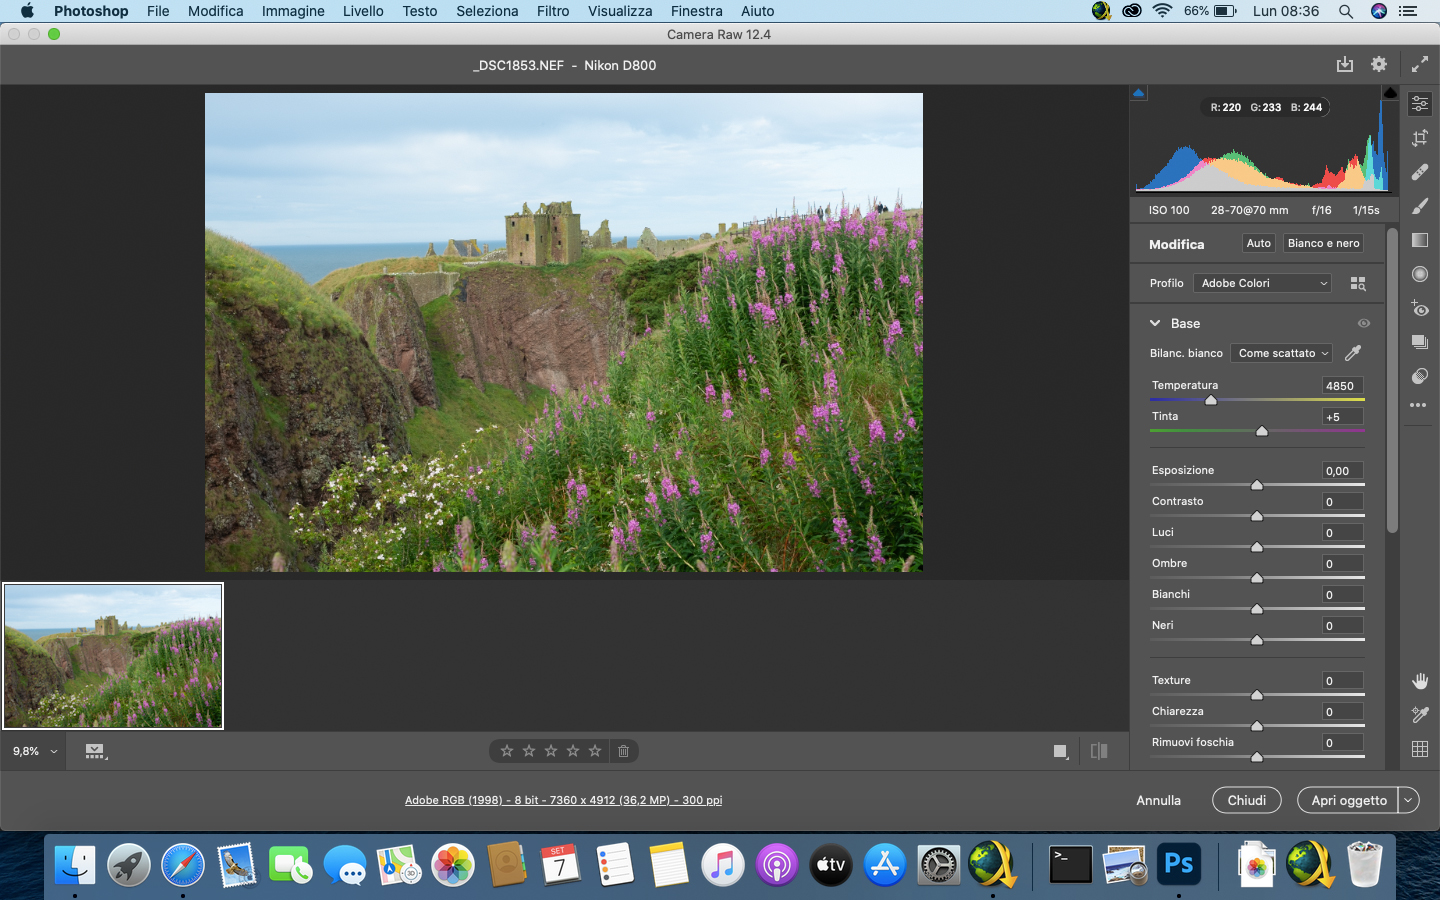Viewport: 1440px width, 900px height.
Task: Open the three-dots more options menu
Action: pos(1418,405)
